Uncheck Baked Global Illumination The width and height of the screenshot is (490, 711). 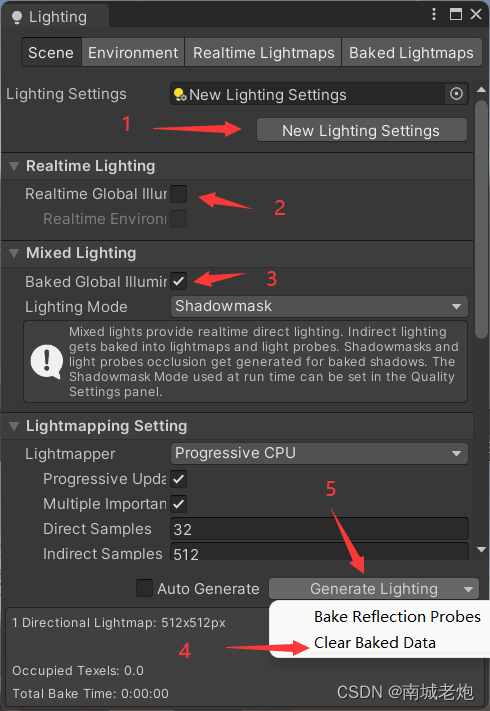(178, 281)
